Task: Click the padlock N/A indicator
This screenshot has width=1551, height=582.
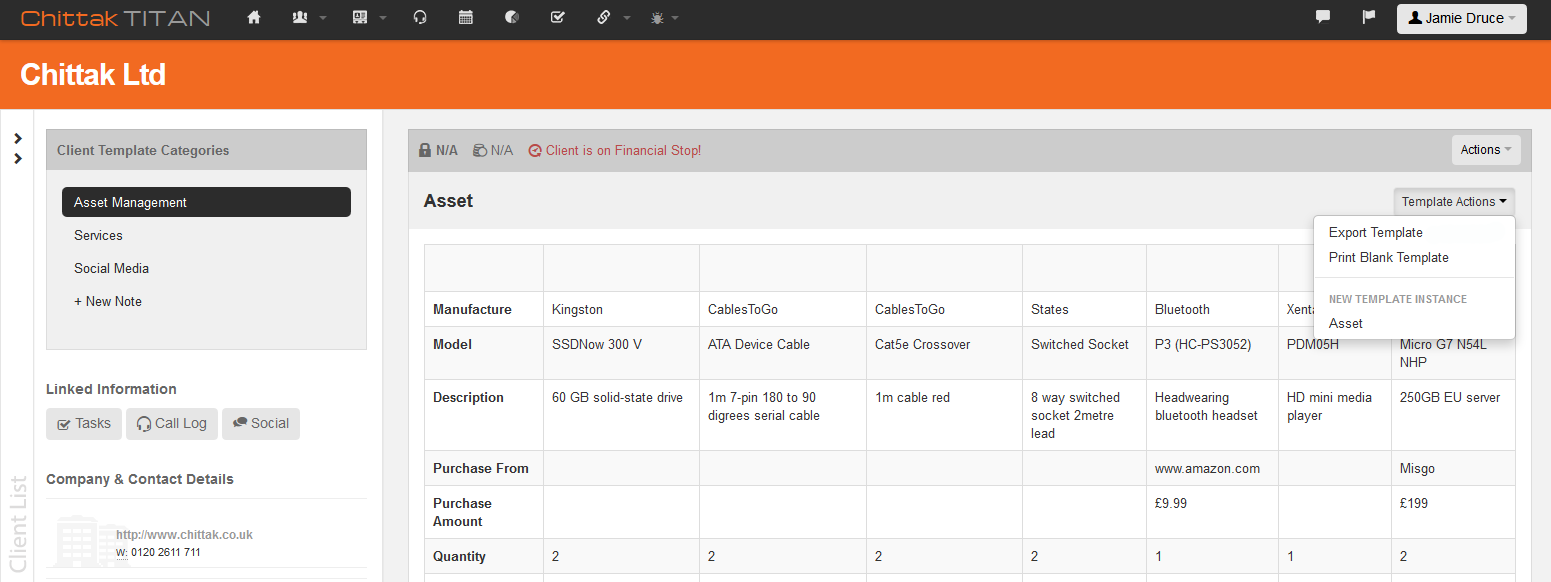Action: click(438, 150)
